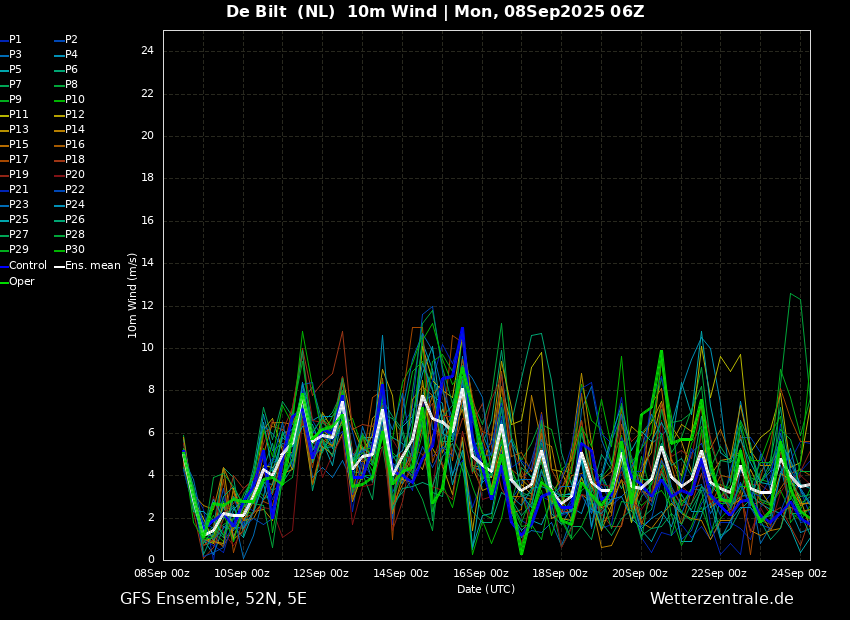
Task: Click the 12 value on y-axis
Action: tap(147, 306)
